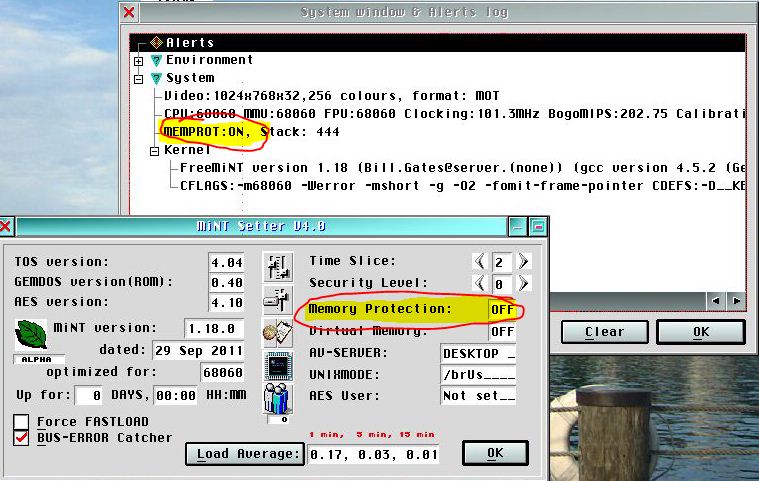
Task: Click the second tool icon below sliders
Action: point(277,298)
